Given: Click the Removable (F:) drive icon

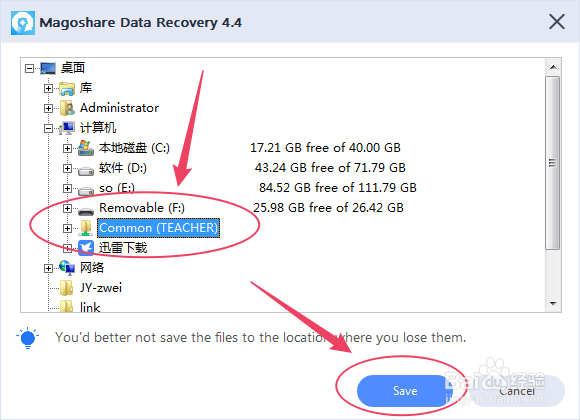Looking at the screenshot, I should [86, 211].
